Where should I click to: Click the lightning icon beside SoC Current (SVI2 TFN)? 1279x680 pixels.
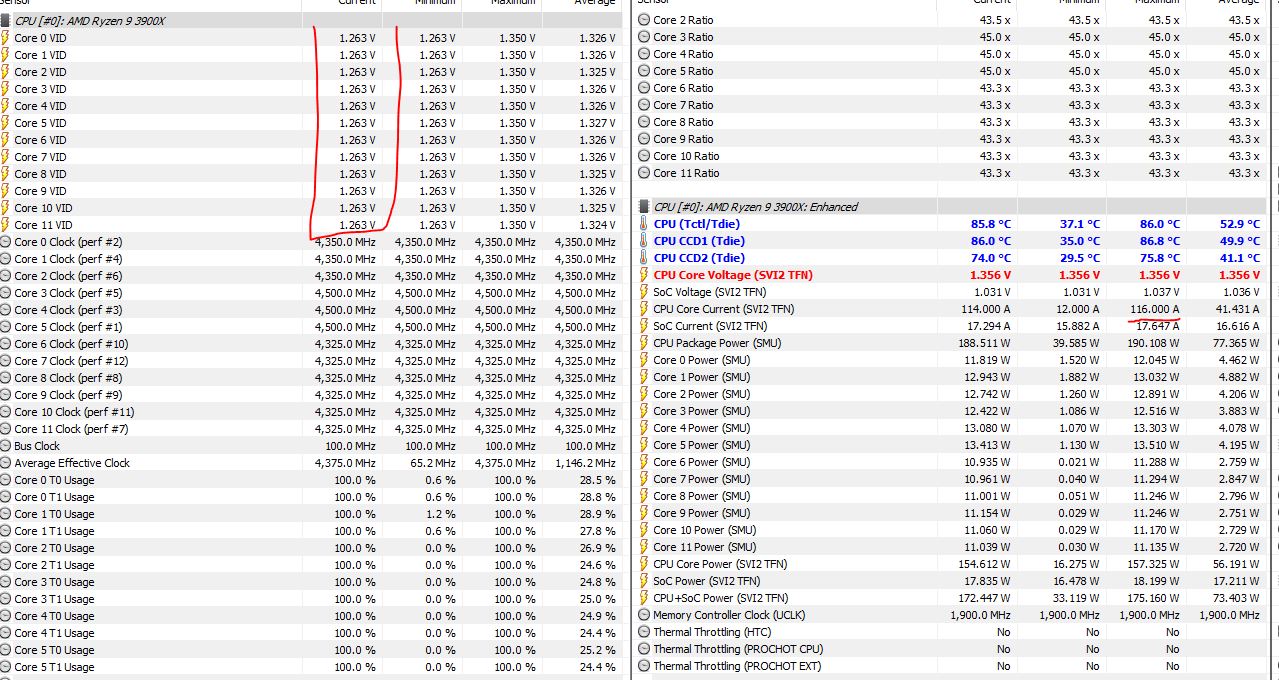(x=644, y=326)
